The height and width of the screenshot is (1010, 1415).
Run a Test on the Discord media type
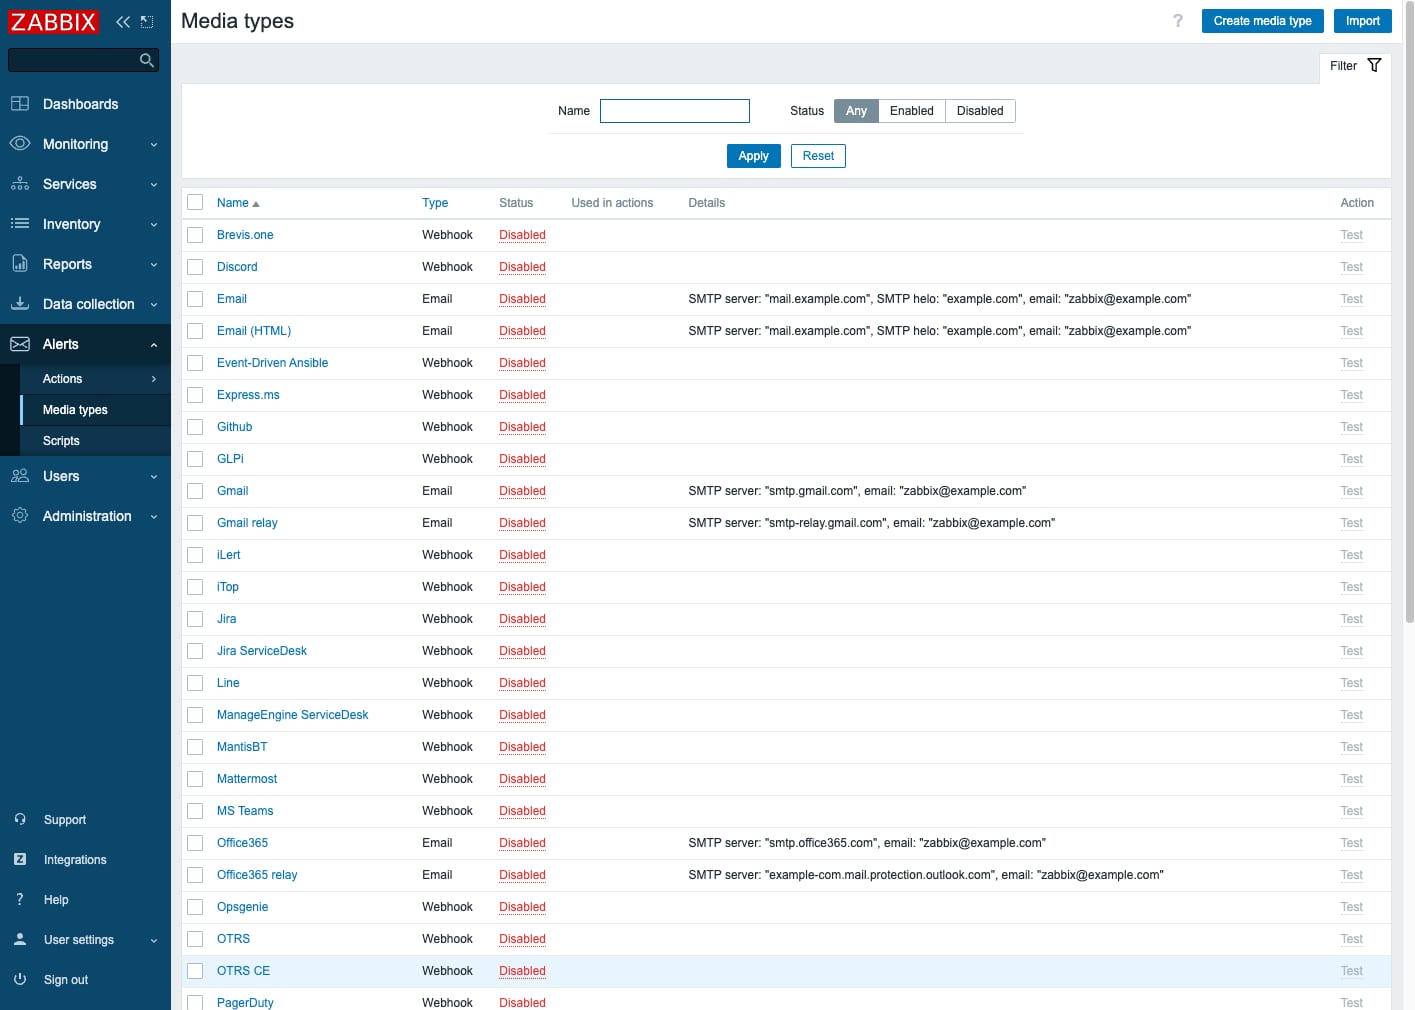(x=1351, y=267)
